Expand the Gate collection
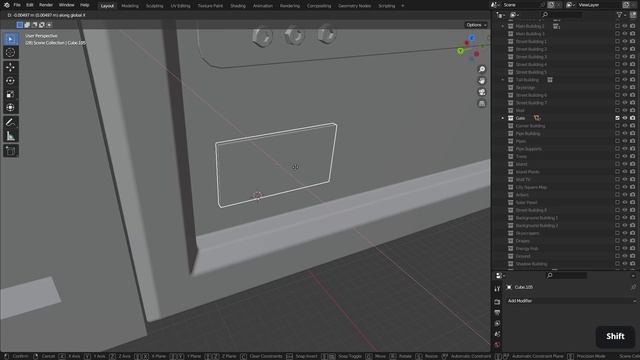Viewport: 640px width, 360px height. (x=503, y=118)
